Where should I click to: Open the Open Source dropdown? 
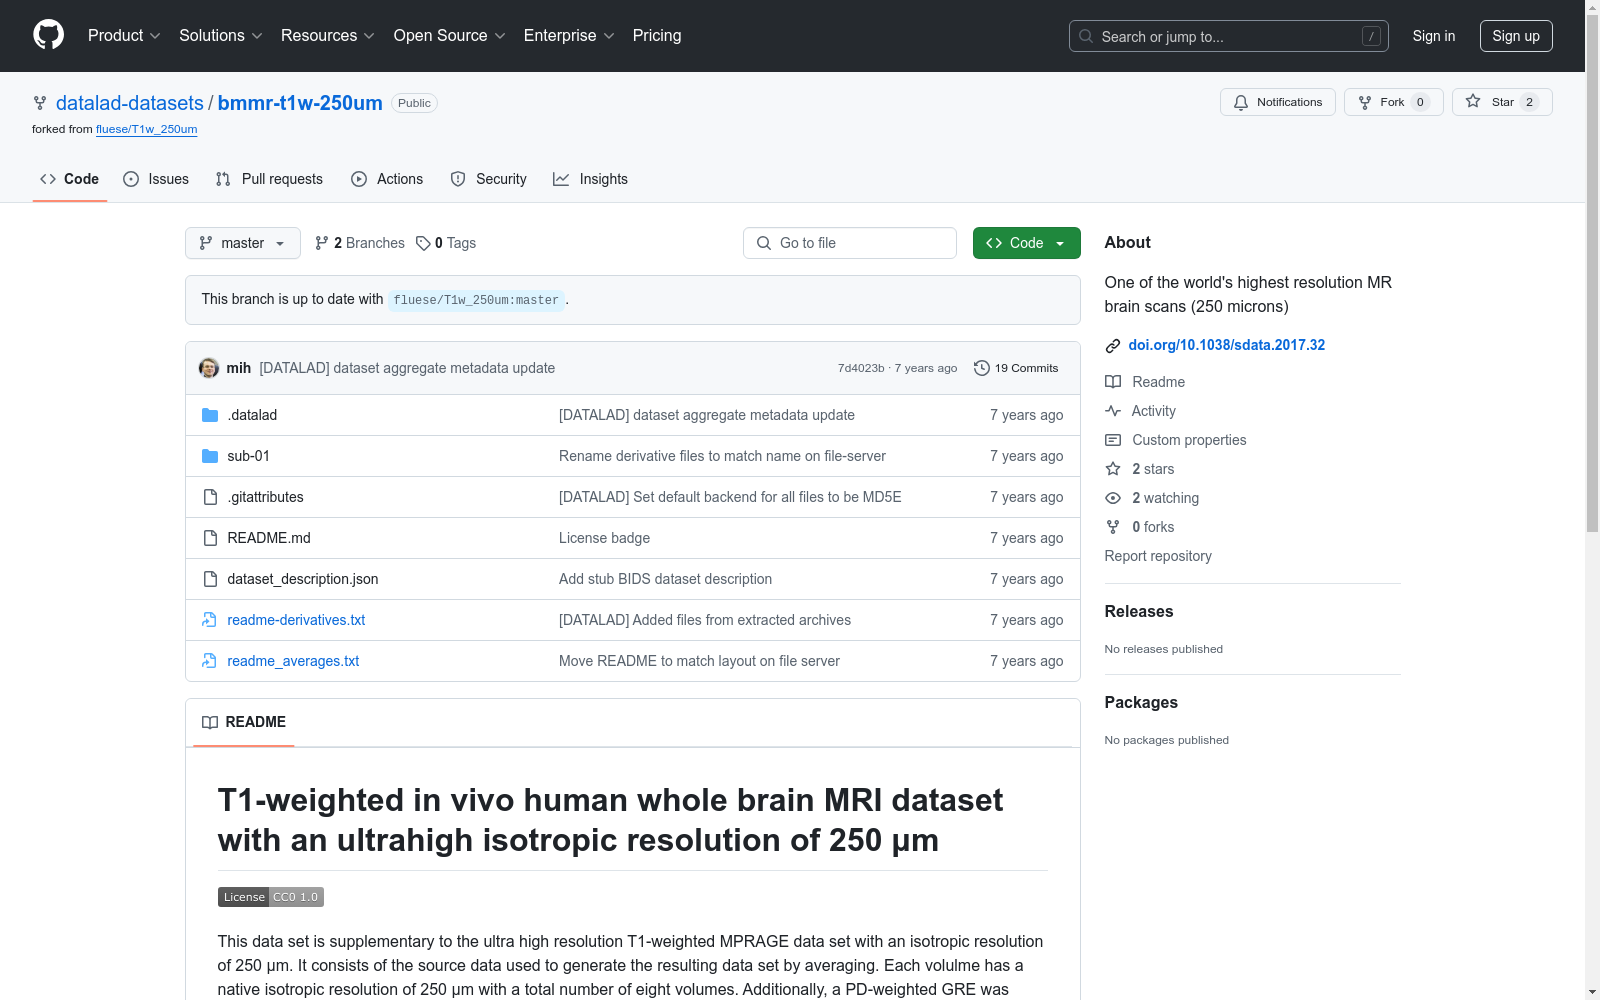click(450, 35)
